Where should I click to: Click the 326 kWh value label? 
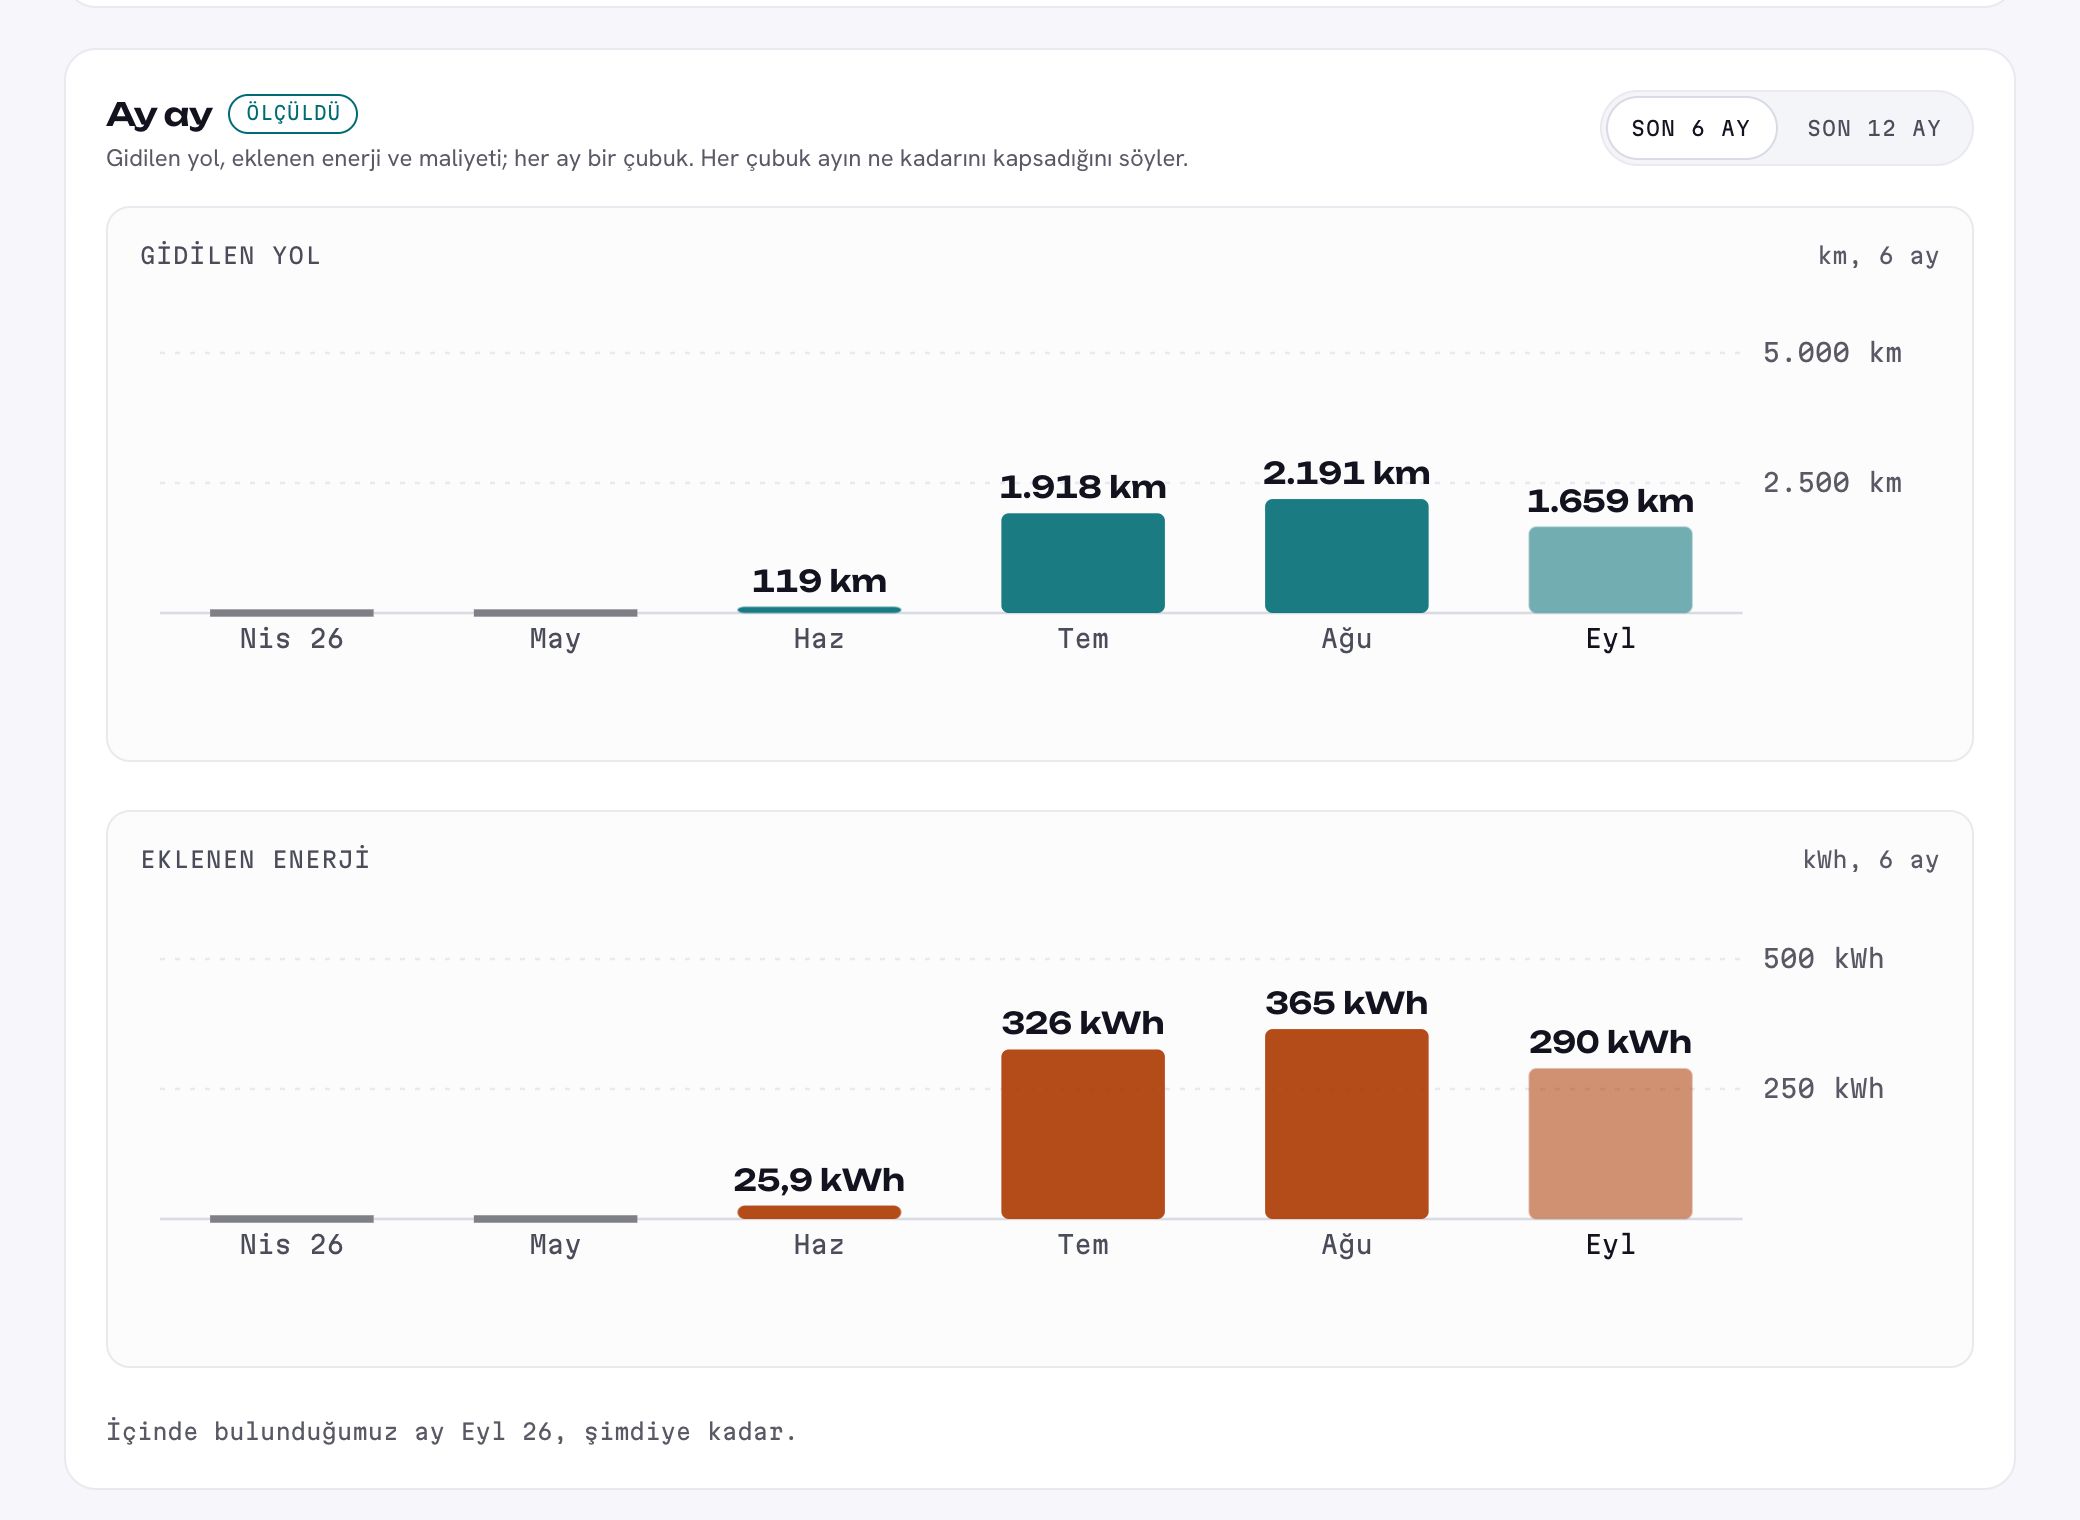[1083, 1023]
